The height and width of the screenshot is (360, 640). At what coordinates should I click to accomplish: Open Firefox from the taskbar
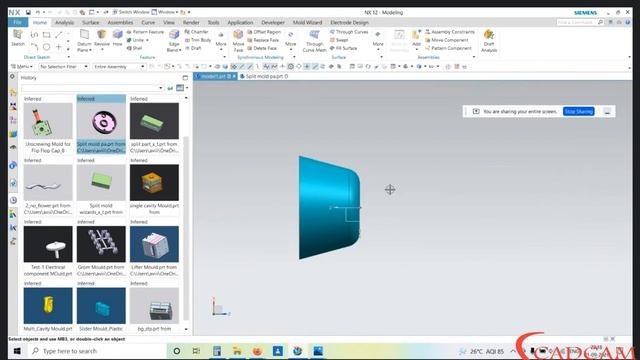257,351
